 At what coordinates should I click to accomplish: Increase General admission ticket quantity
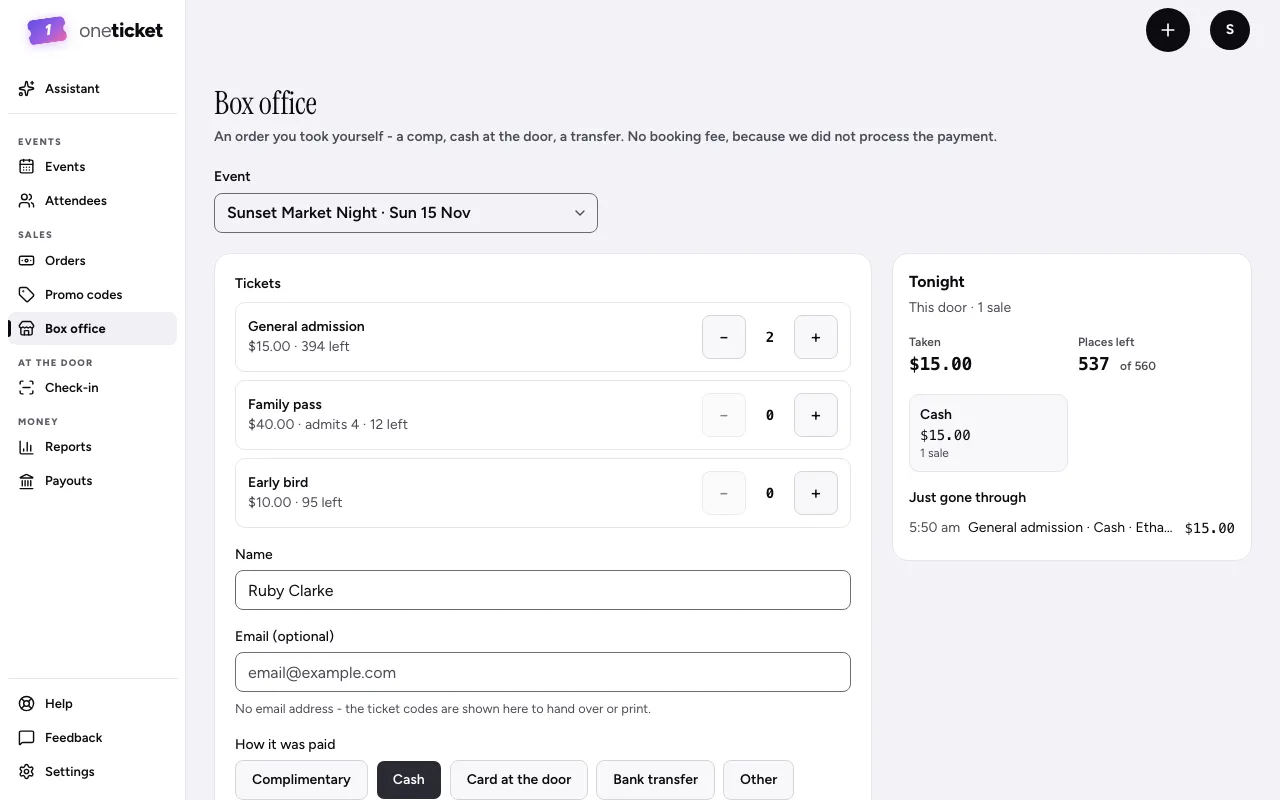tap(816, 337)
